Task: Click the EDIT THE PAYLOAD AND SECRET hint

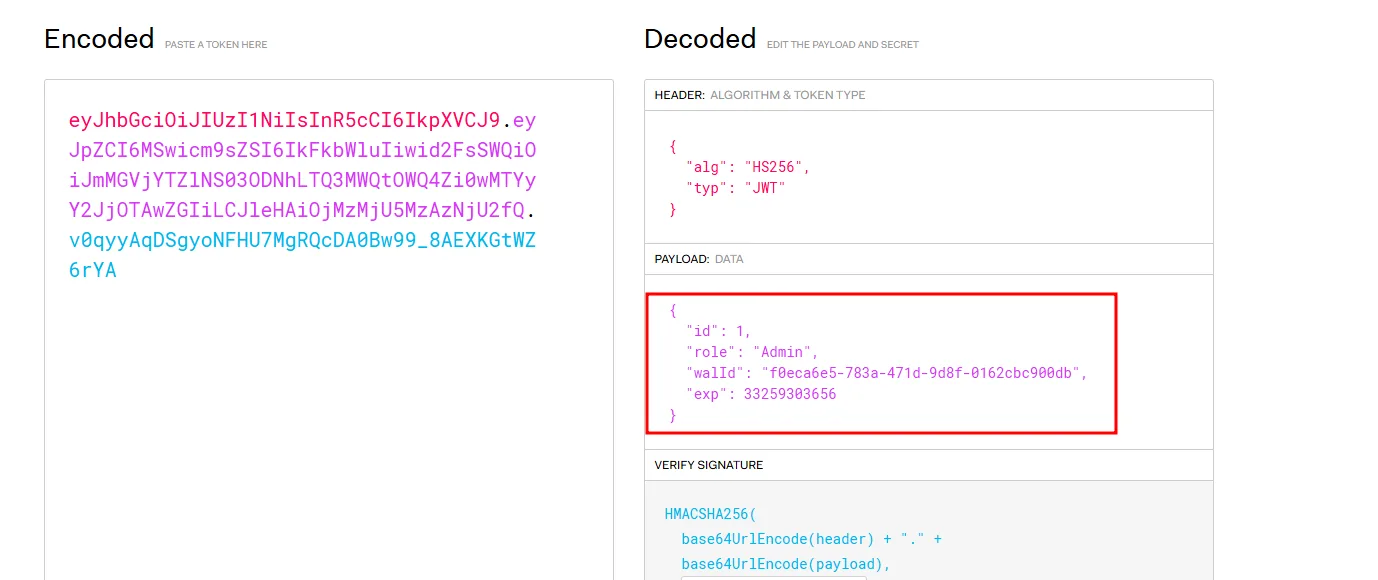Action: point(843,45)
